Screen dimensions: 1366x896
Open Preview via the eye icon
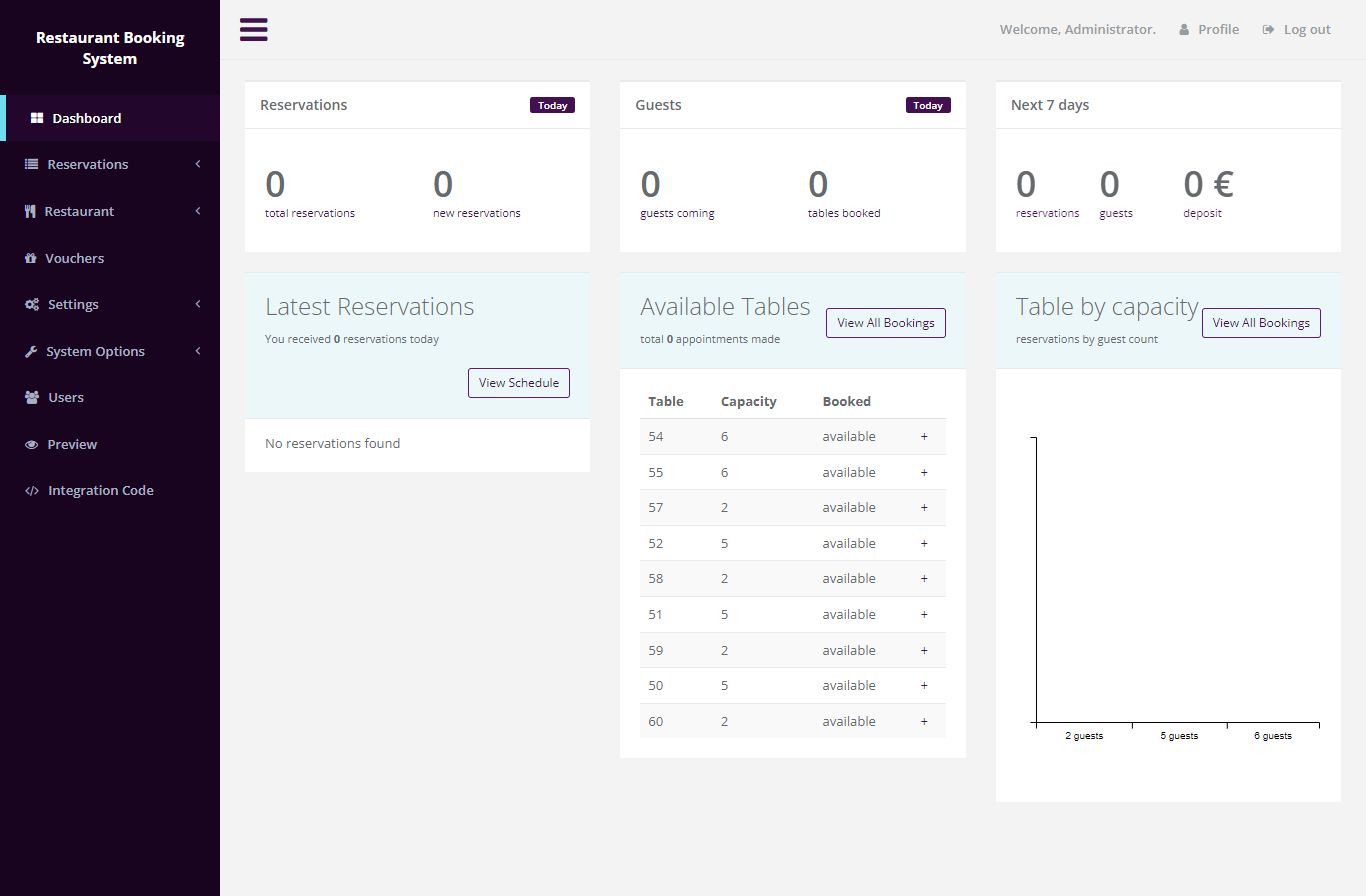30,444
